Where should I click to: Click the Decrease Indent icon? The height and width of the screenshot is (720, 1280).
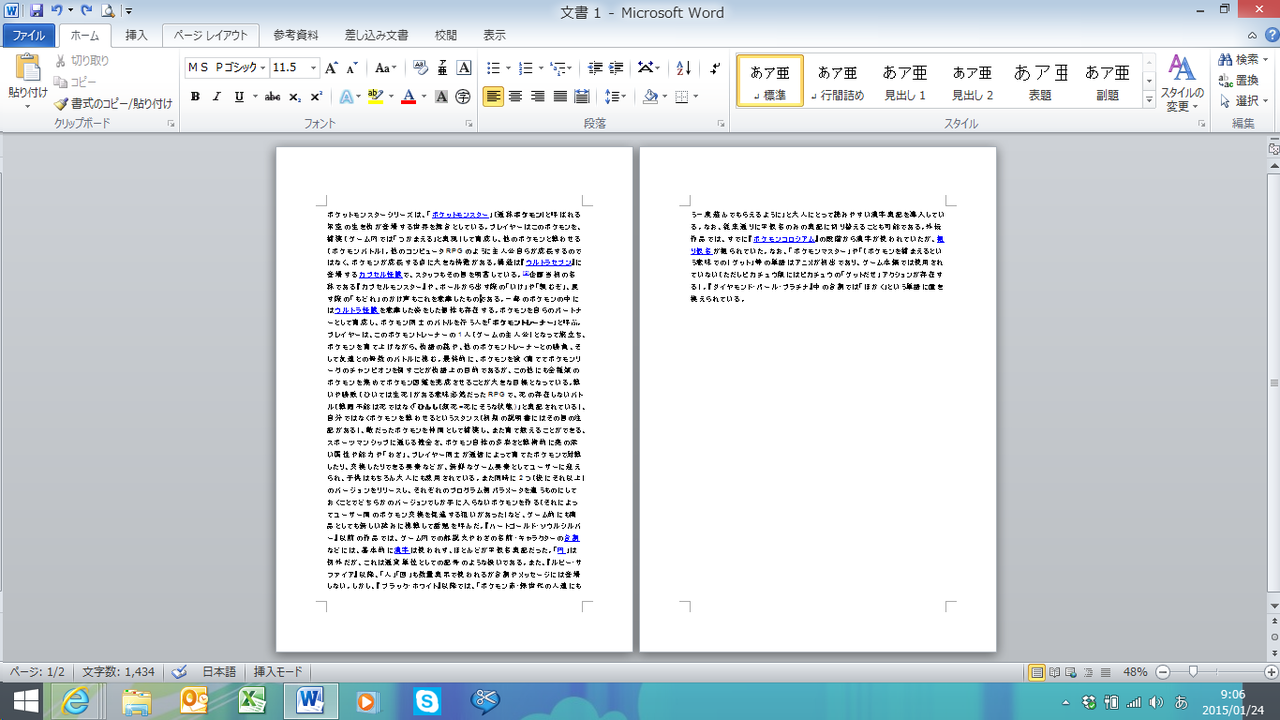pyautogui.click(x=595, y=68)
